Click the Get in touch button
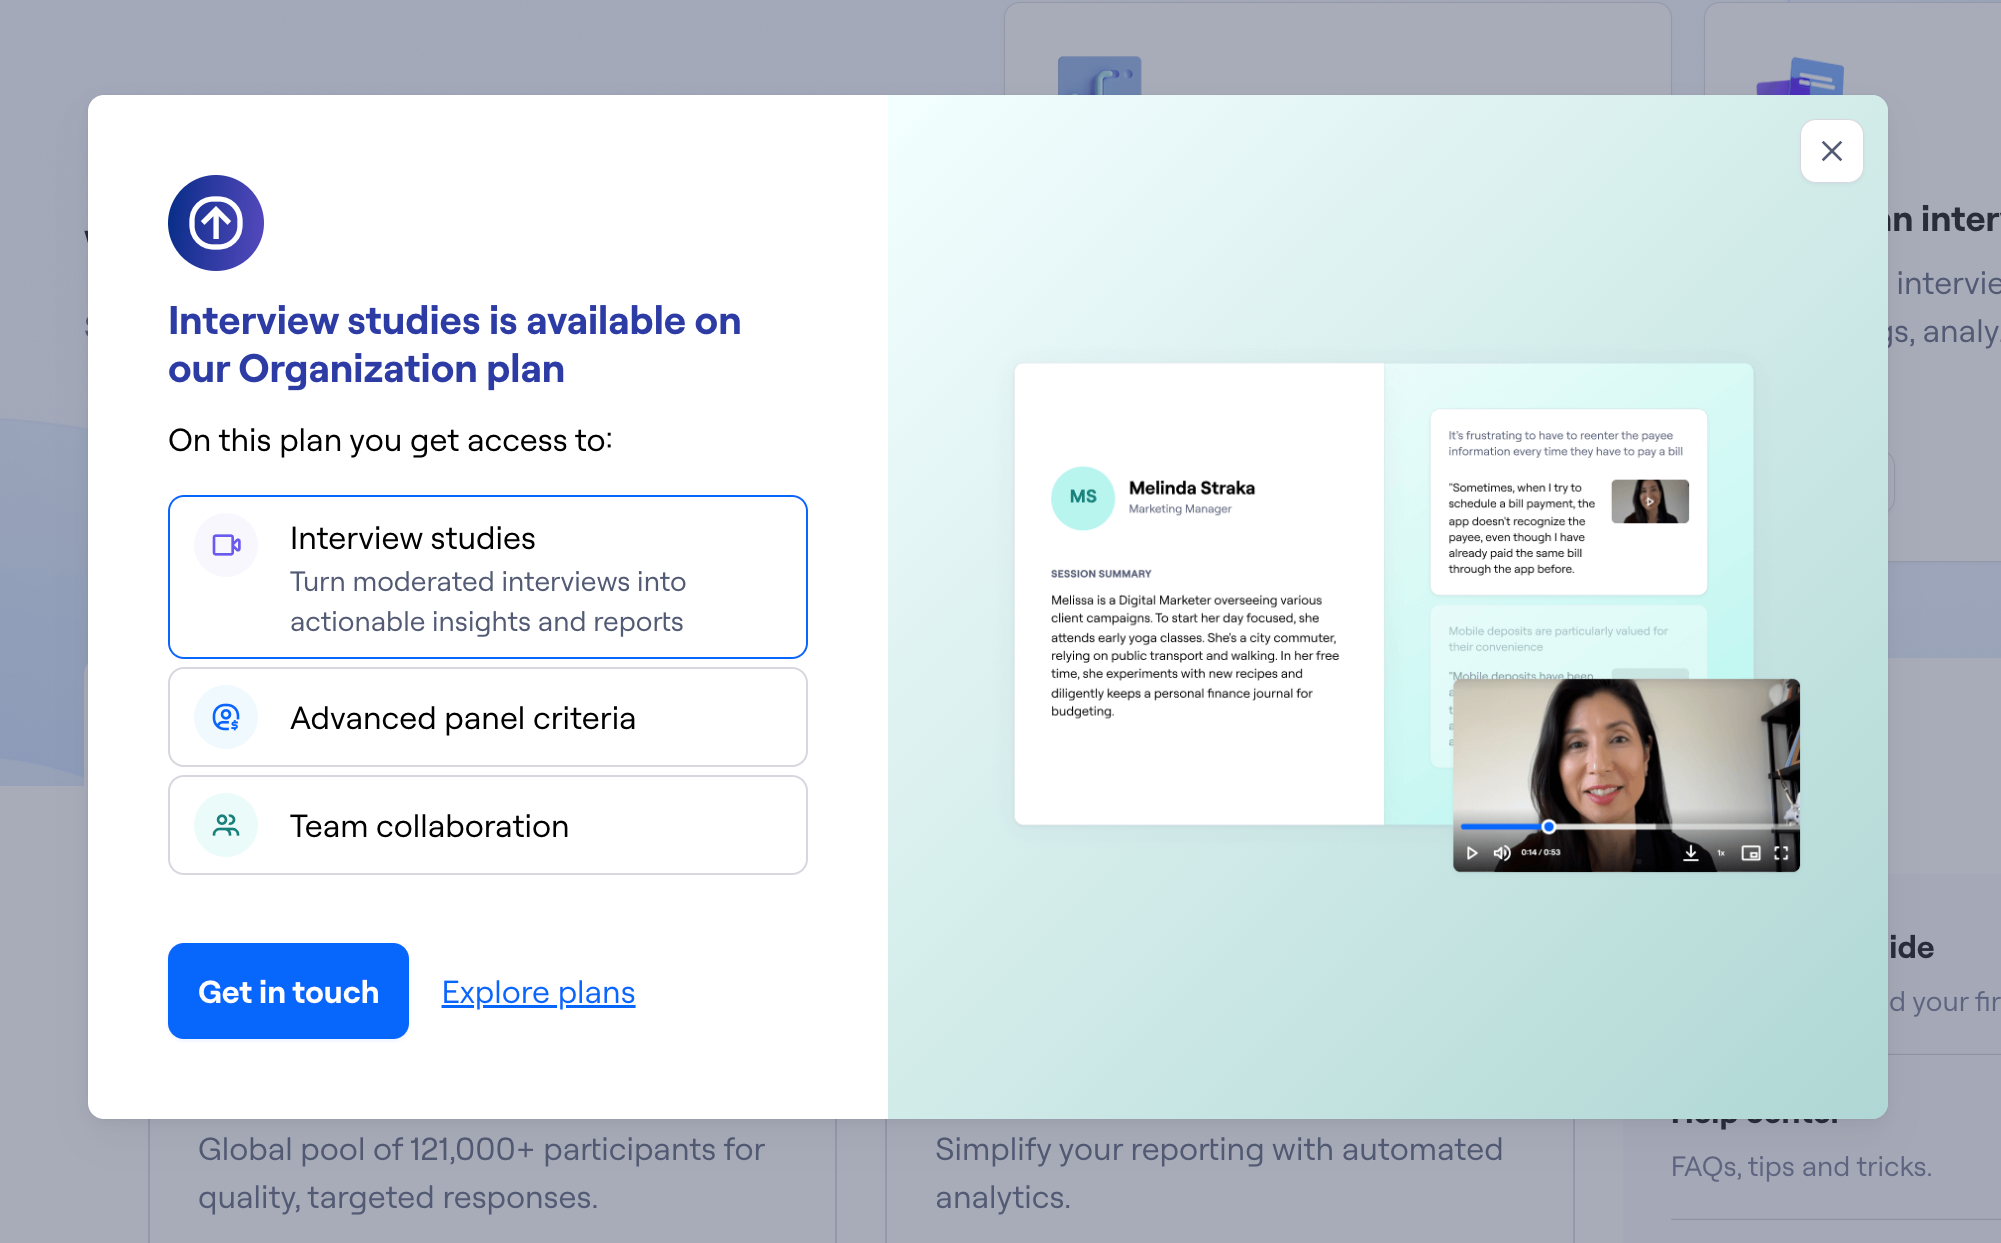 (x=288, y=991)
